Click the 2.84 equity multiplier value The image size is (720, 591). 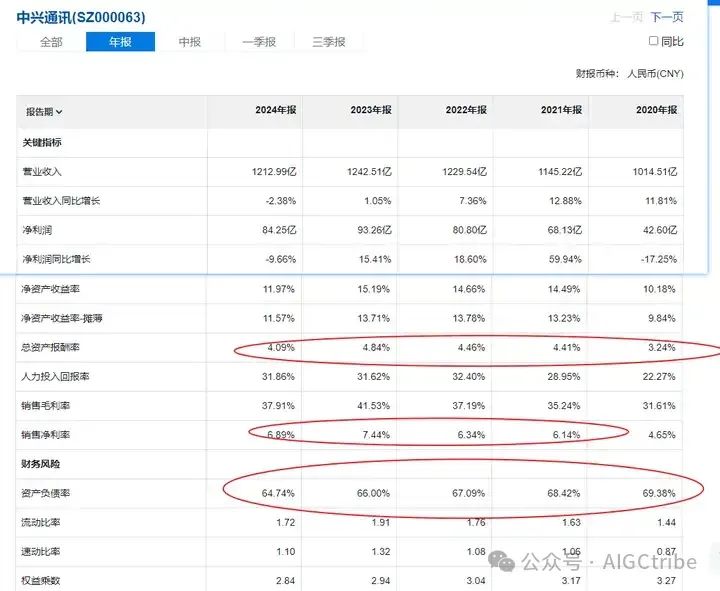(286, 581)
